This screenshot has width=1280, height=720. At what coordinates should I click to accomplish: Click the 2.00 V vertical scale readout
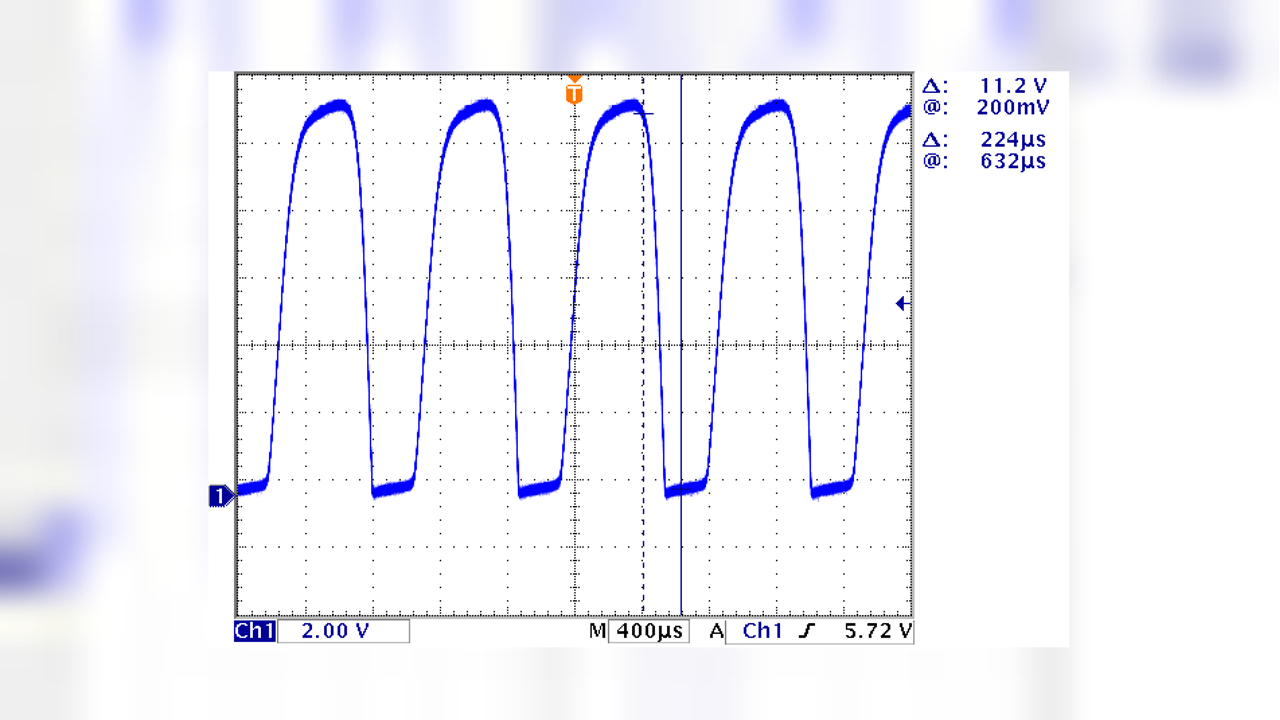tap(335, 631)
